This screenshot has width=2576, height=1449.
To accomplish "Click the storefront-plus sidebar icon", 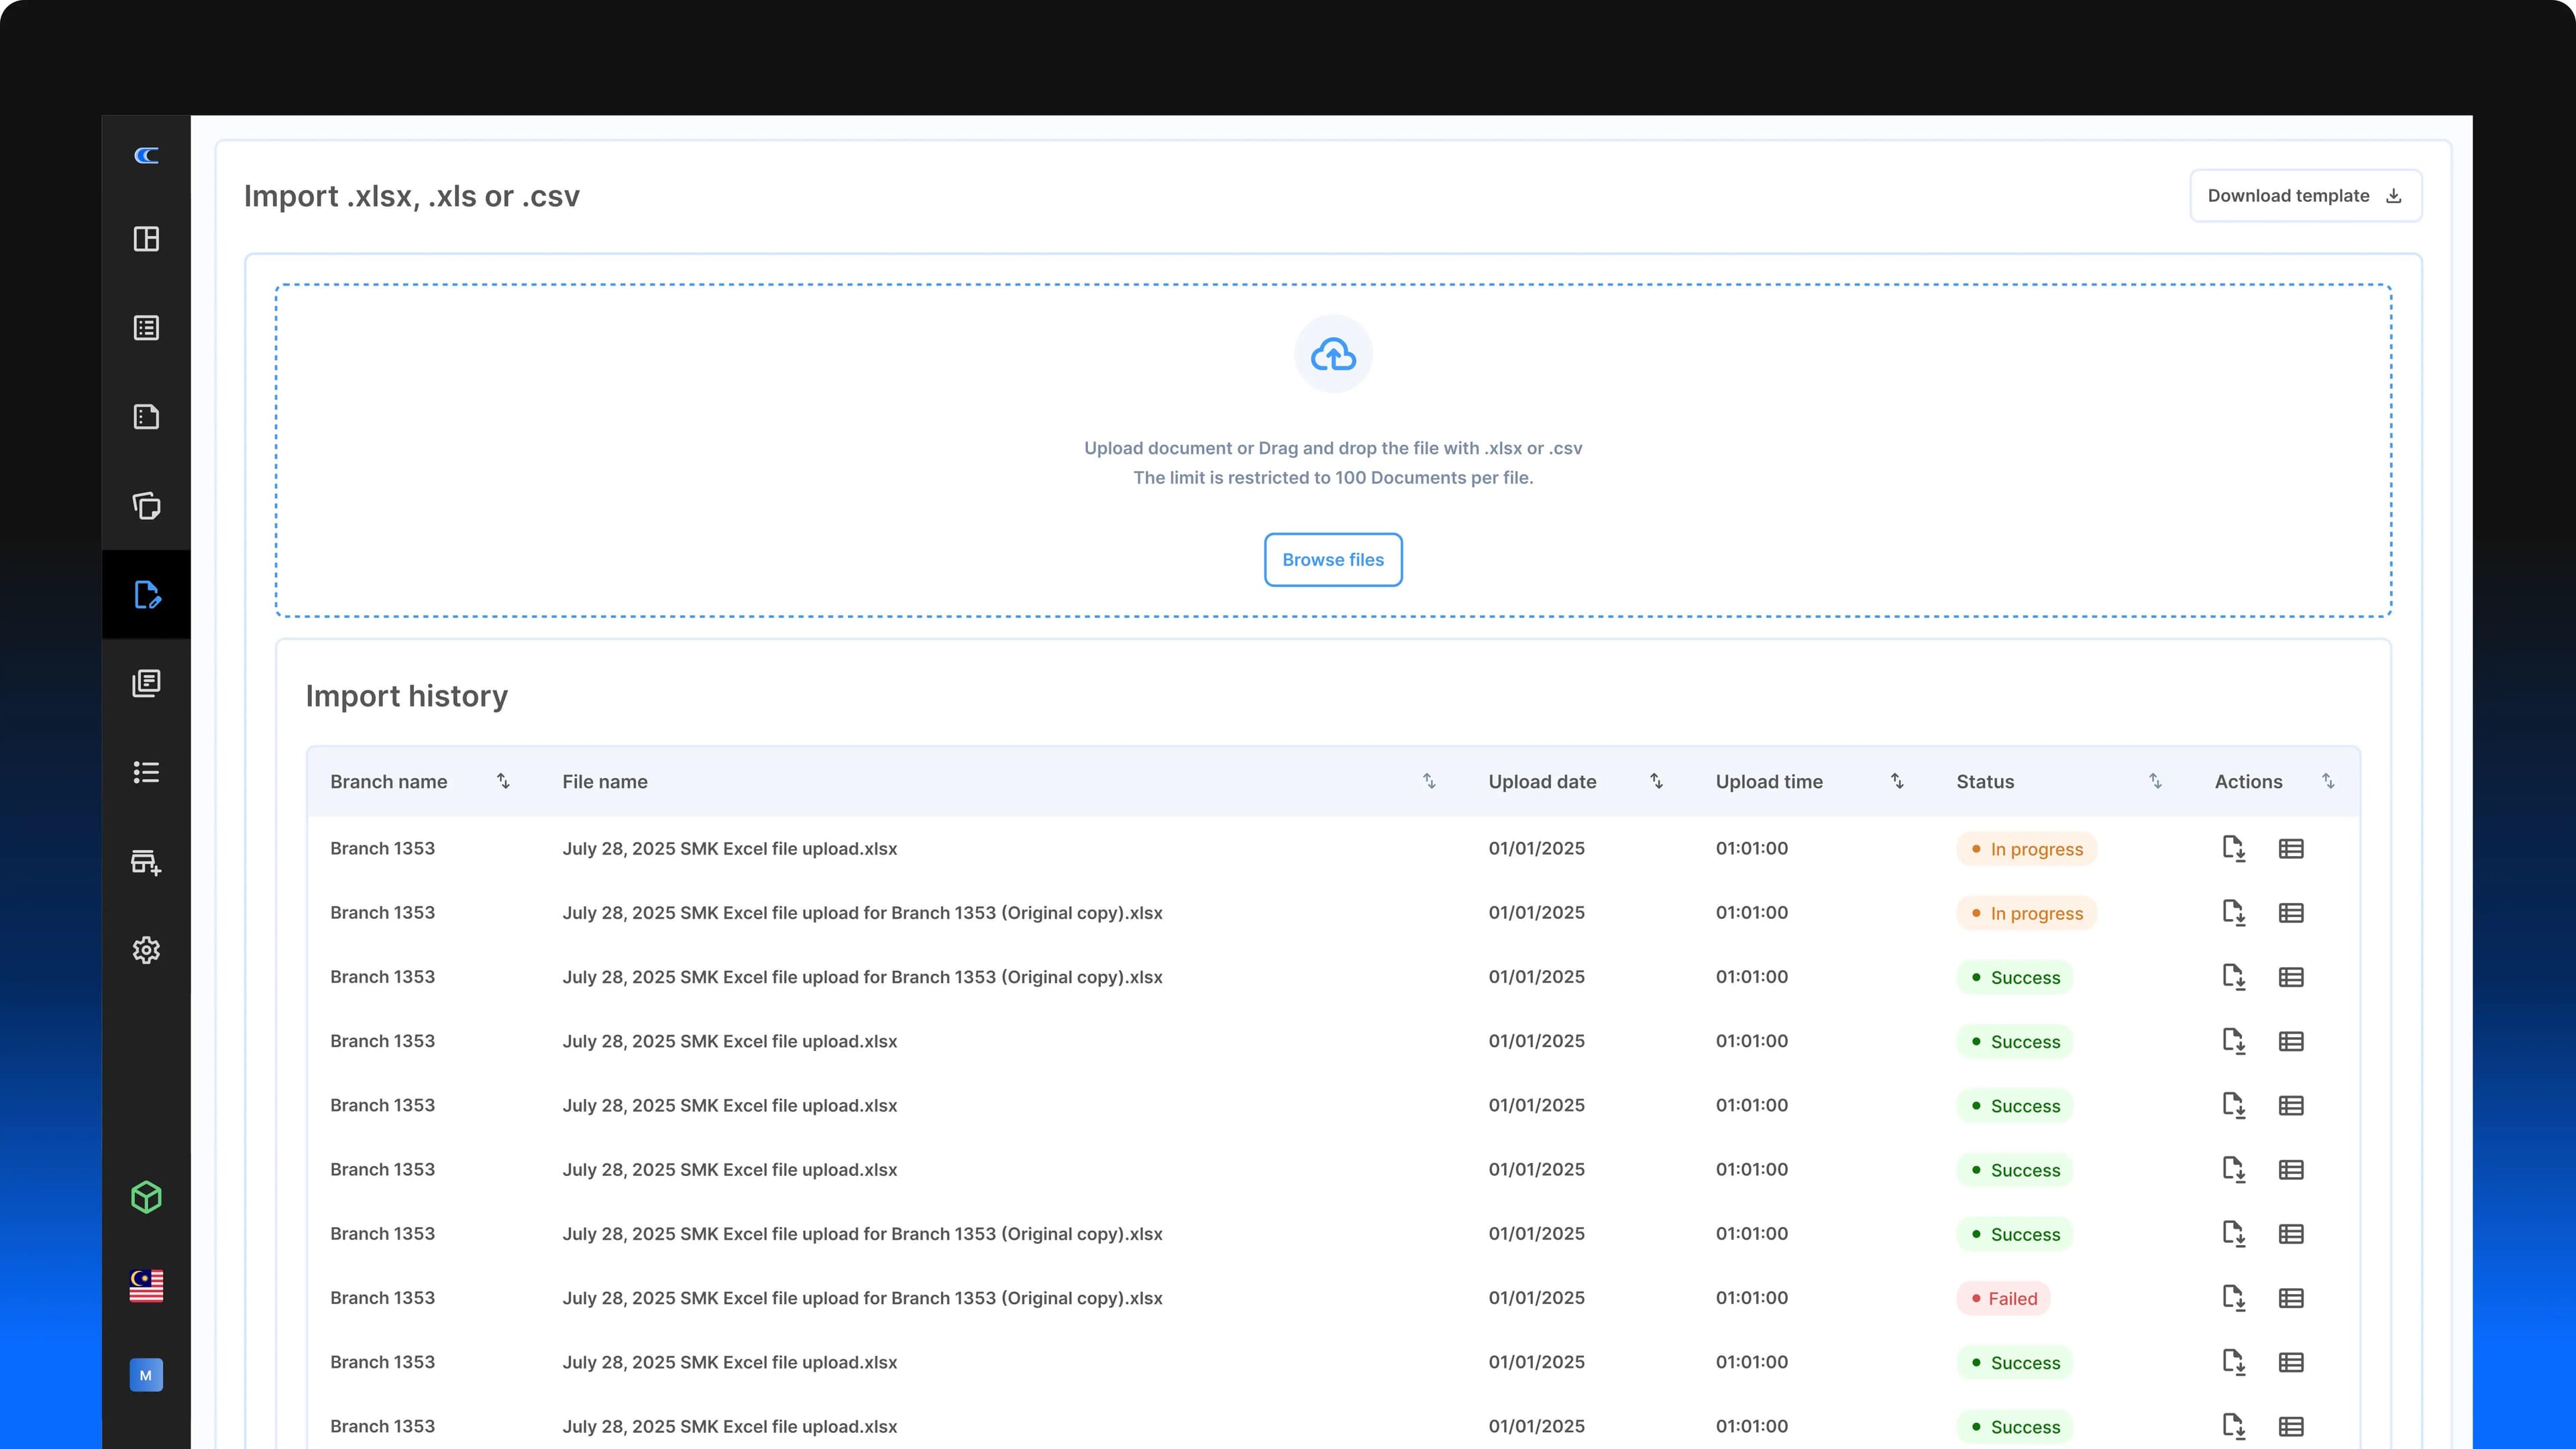I will click(x=146, y=862).
